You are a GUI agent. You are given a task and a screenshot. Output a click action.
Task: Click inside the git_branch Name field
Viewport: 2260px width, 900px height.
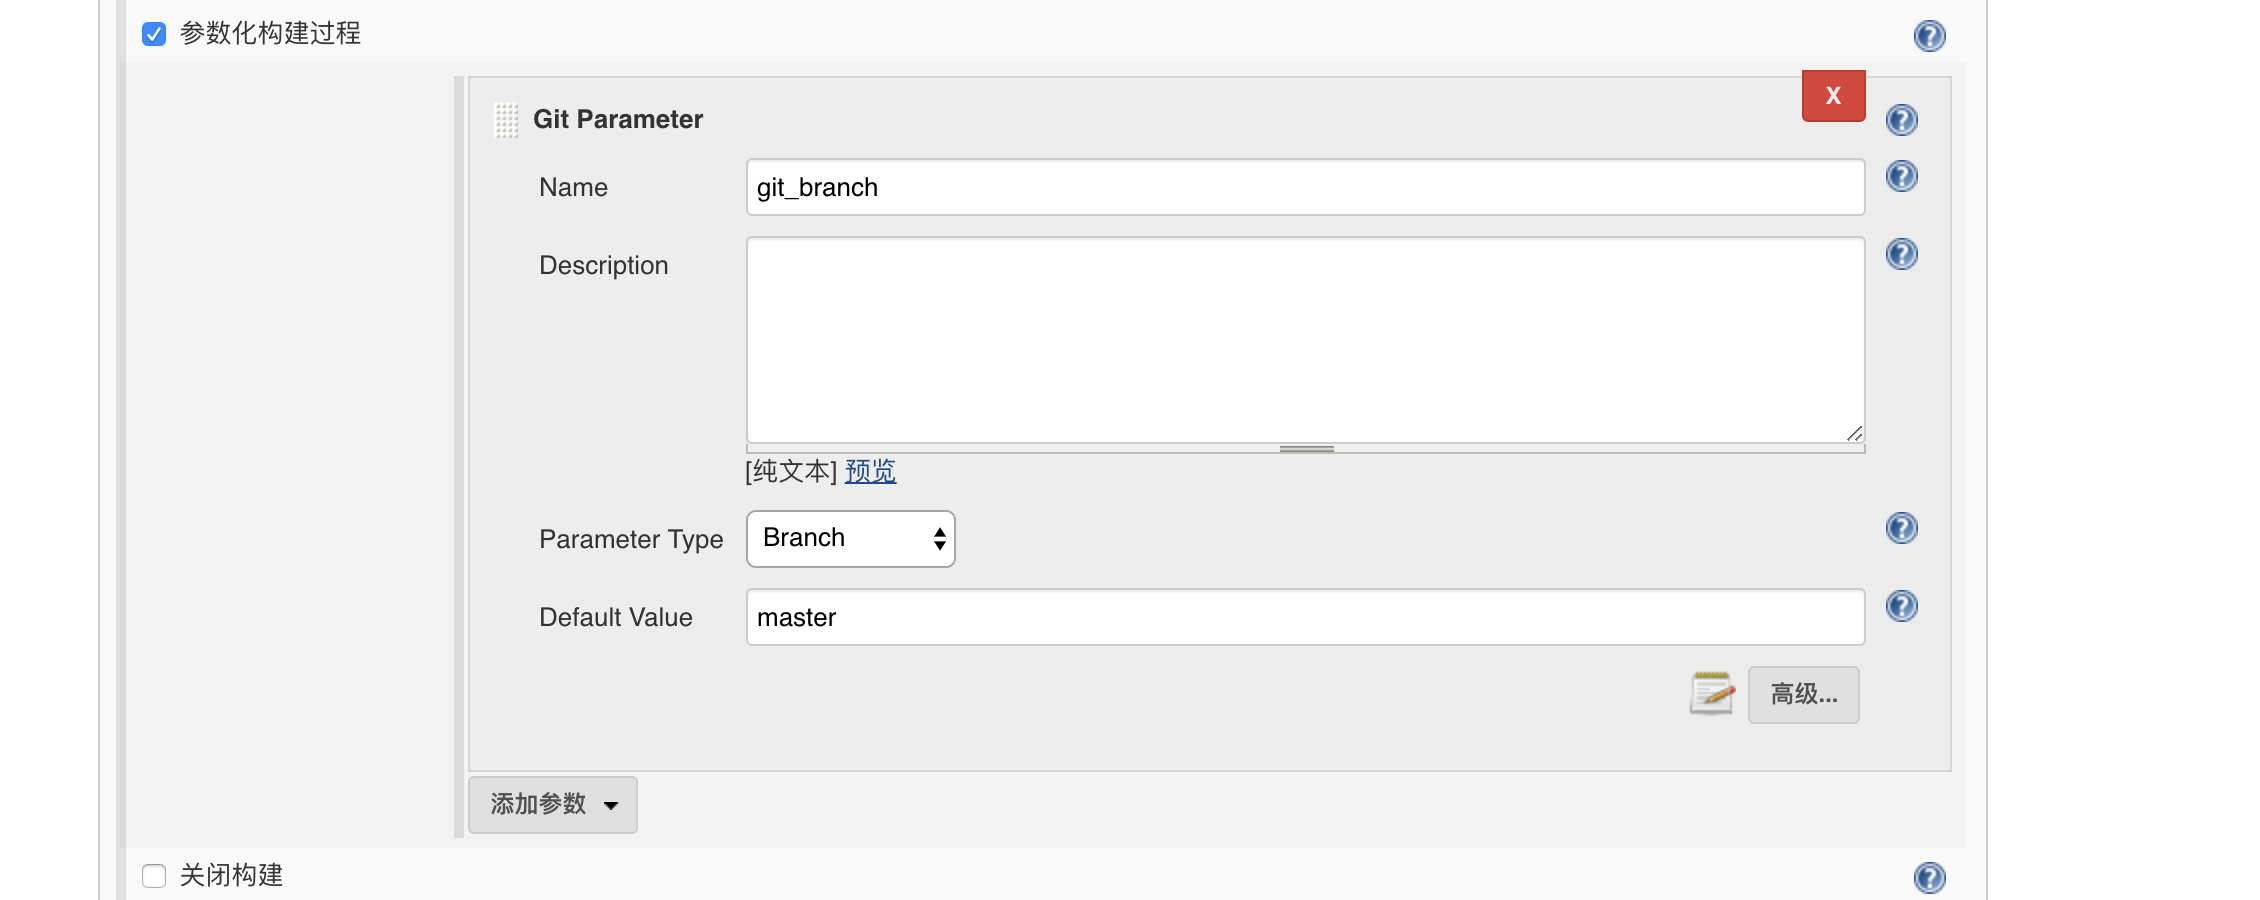coord(1300,187)
